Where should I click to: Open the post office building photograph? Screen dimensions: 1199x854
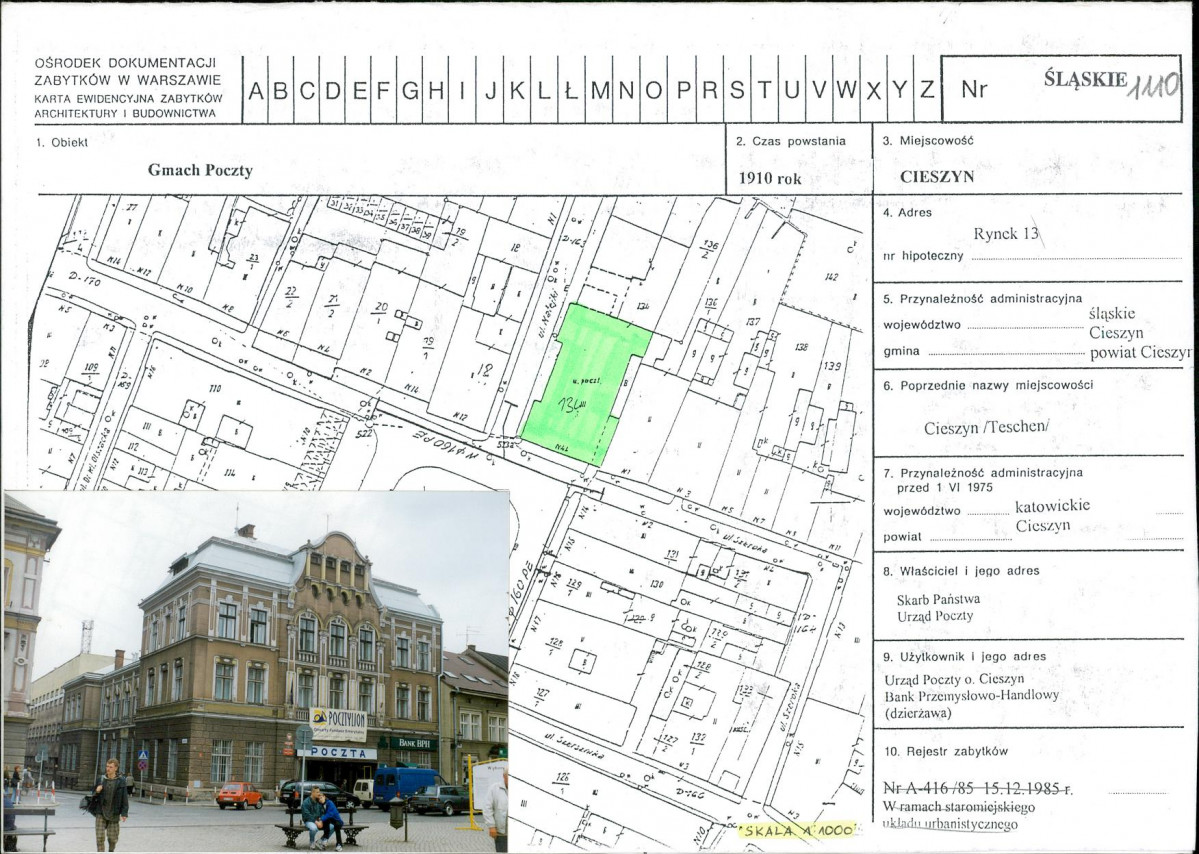coord(256,670)
